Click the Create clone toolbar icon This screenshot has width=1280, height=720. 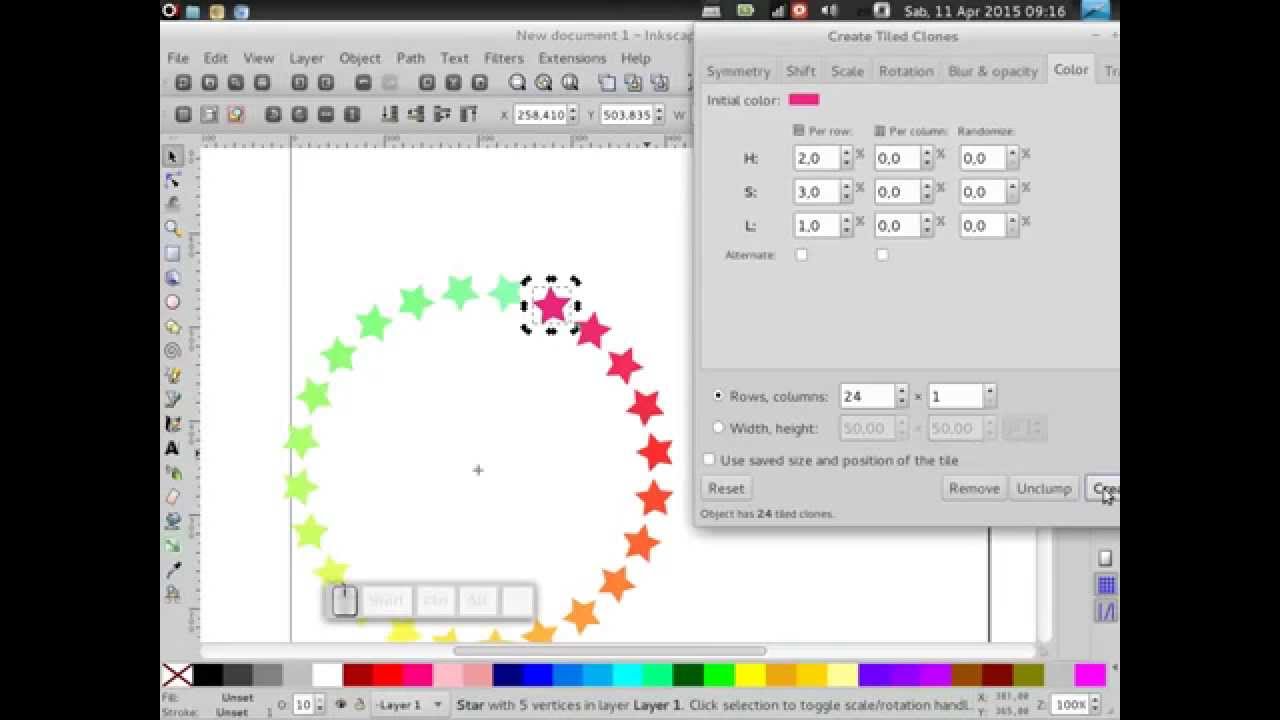[x=633, y=83]
